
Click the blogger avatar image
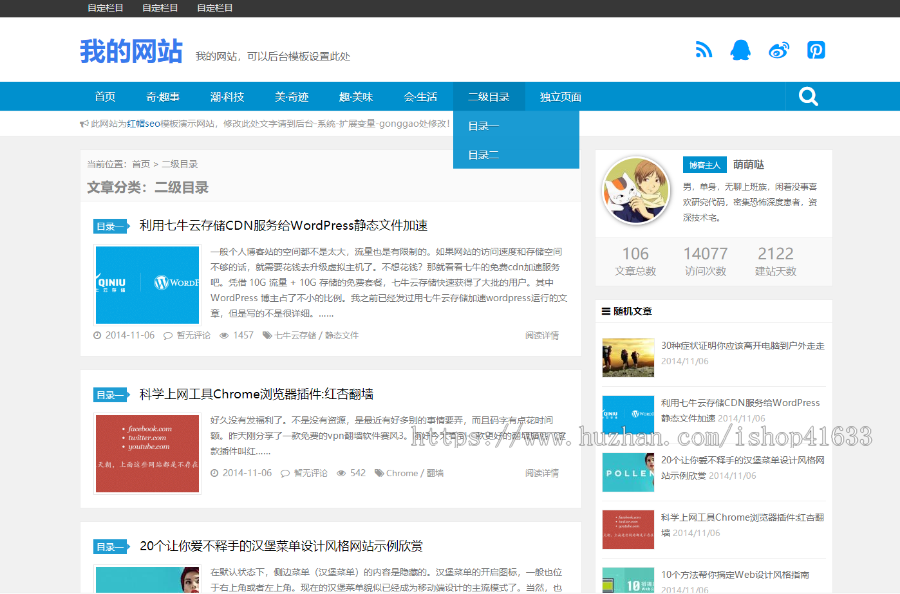click(x=635, y=191)
